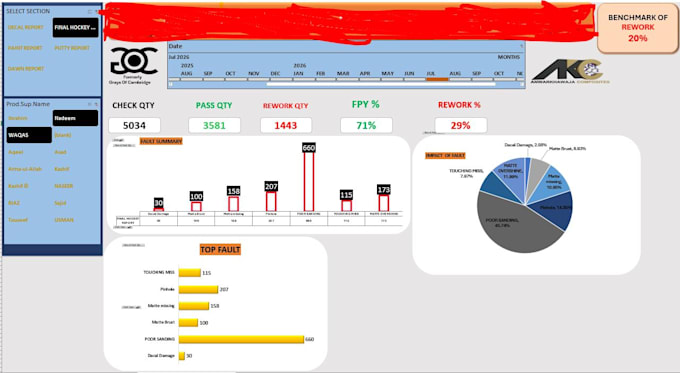Filter by (blank) supervisor entry
Screen dimensions: 680x373
(63, 135)
